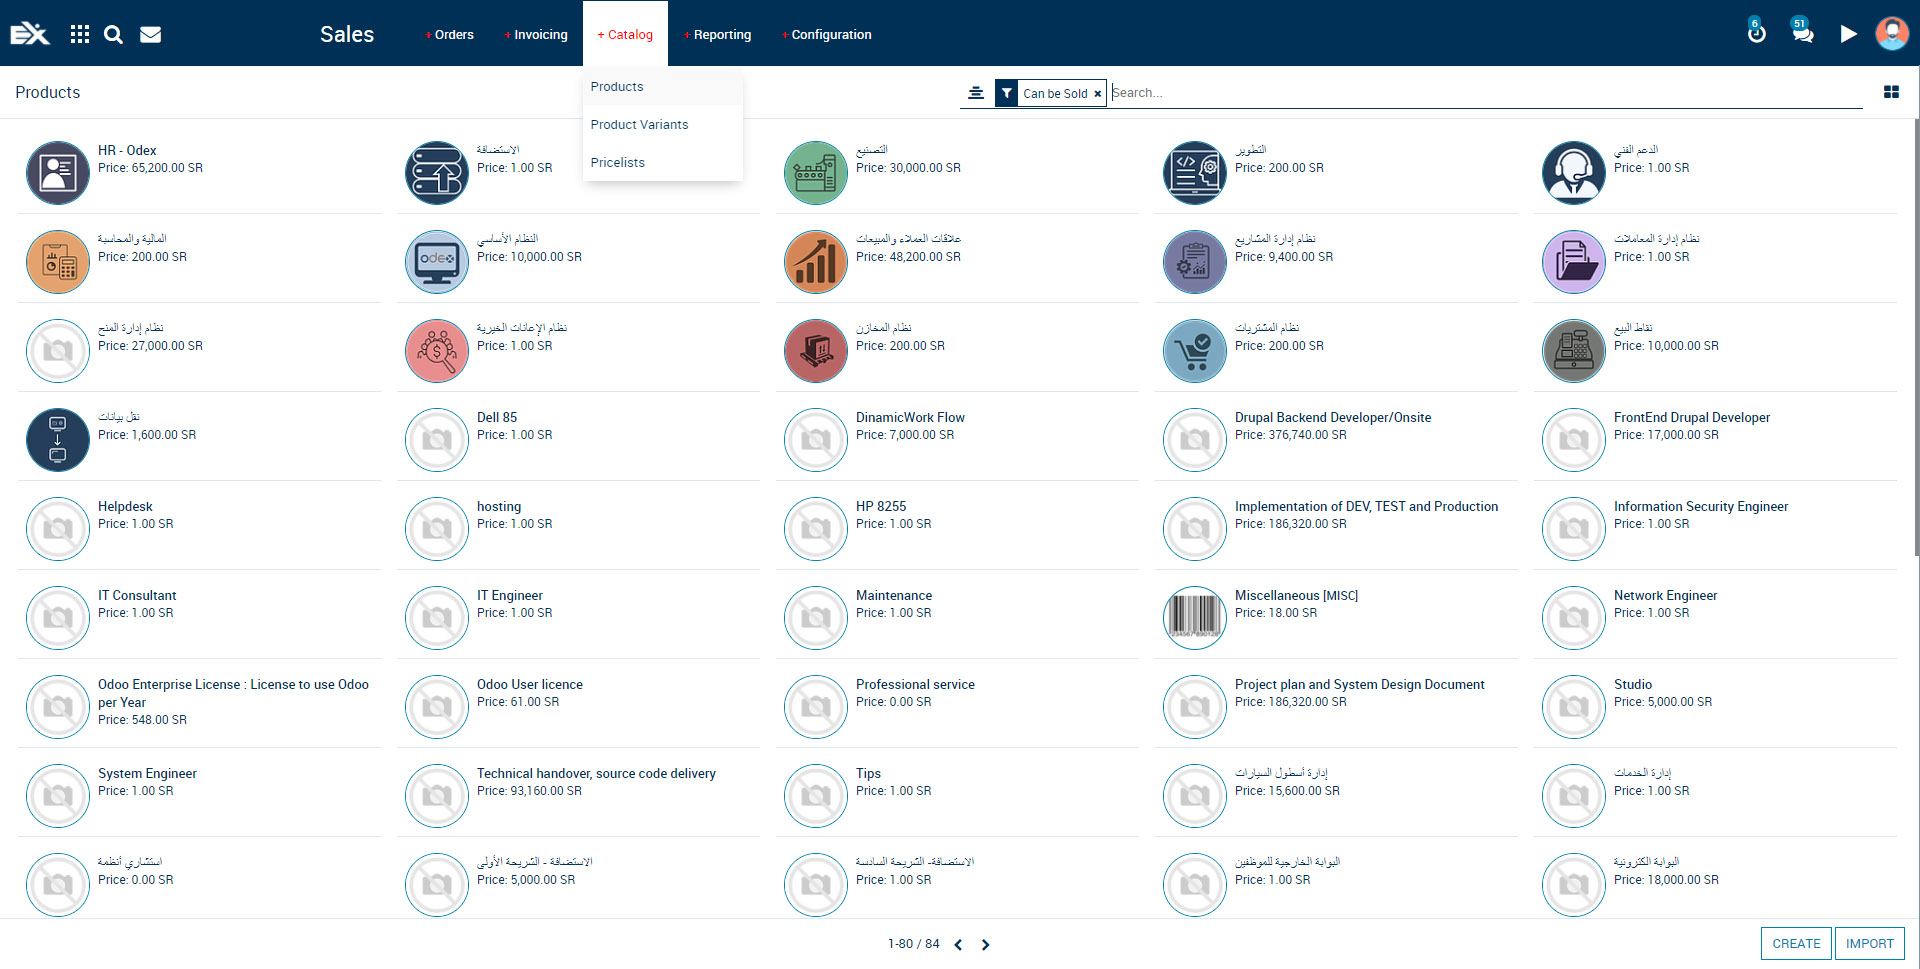Screen dimensions: 1920x969
Task: Remove the Can be Sold filter
Action: point(1097,94)
